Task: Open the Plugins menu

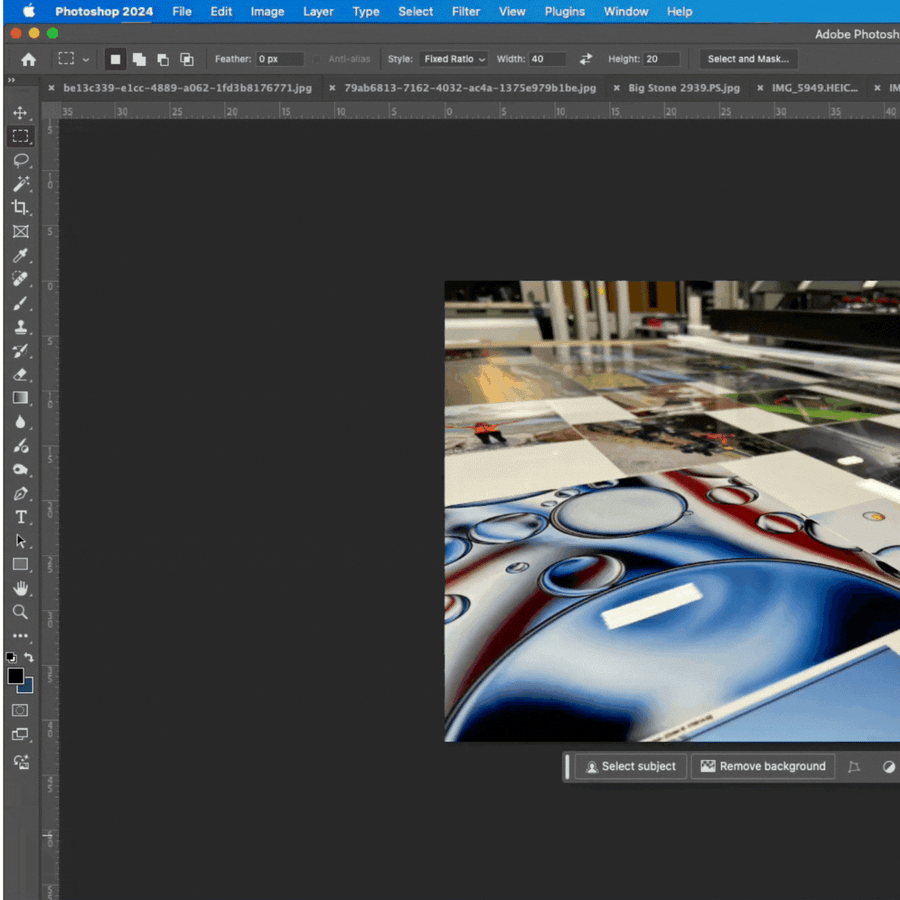Action: click(x=565, y=11)
